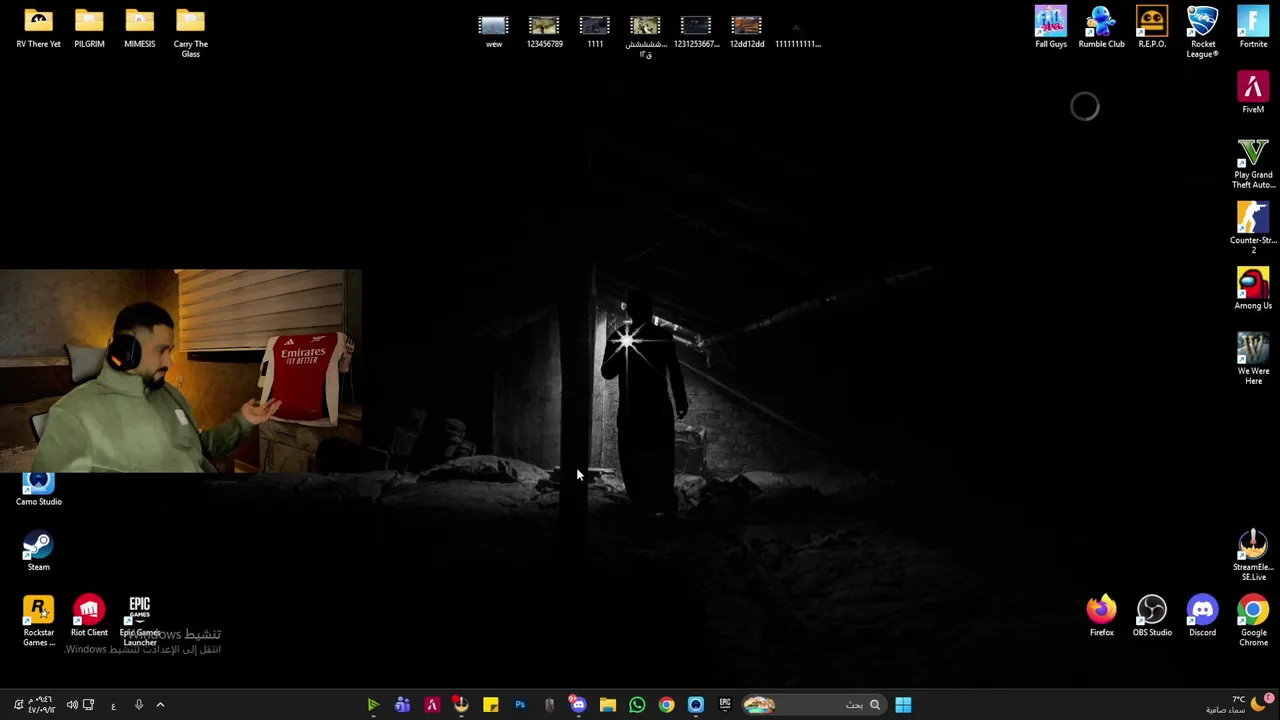The width and height of the screenshot is (1280, 720).
Task: Open Photoshop from the taskbar
Action: (519, 705)
